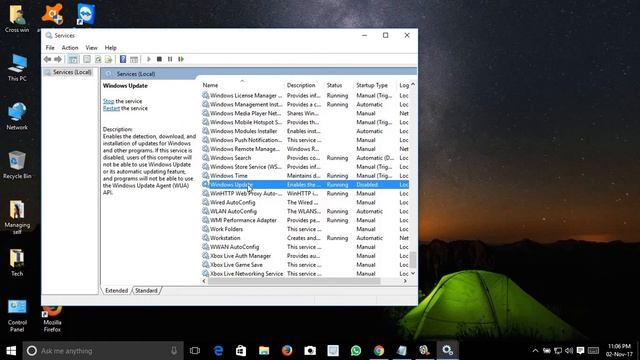Viewport: 640px width, 360px height.
Task: Select the Windows Time service row
Action: [305, 176]
